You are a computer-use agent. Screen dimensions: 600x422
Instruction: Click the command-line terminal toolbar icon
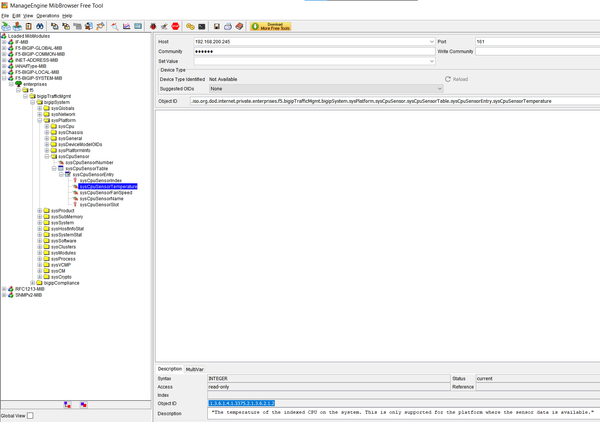coord(202,26)
